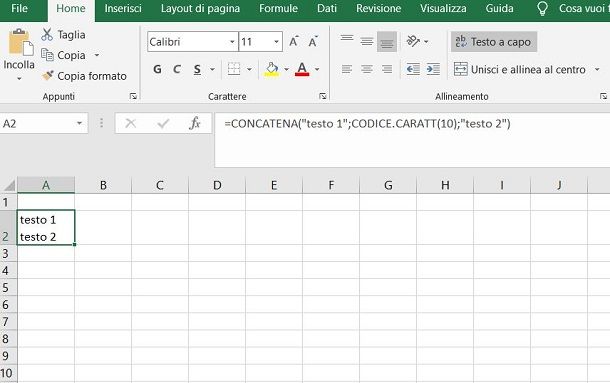Image resolution: width=610 pixels, height=383 pixels.
Task: Open Appunti clipboard dialog launcher
Action: [x=133, y=96]
